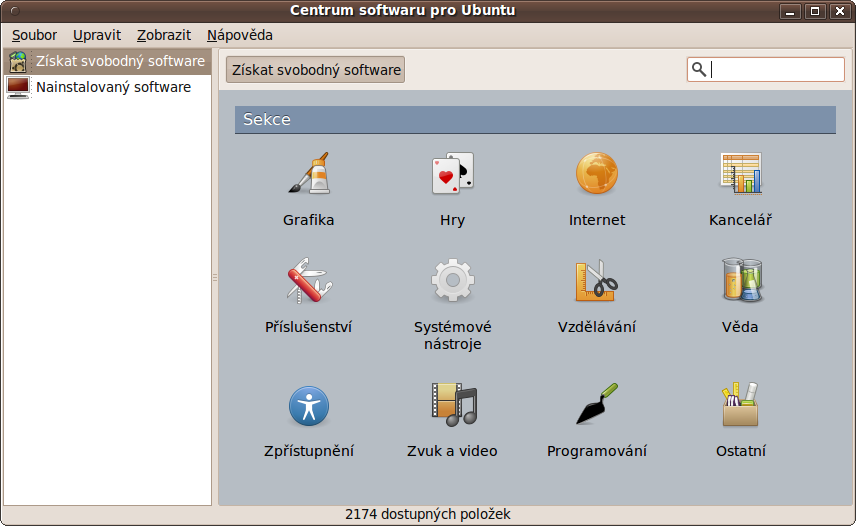Click the Příslušenství pocket knife icon
This screenshot has height=526, width=856.
tap(308, 281)
